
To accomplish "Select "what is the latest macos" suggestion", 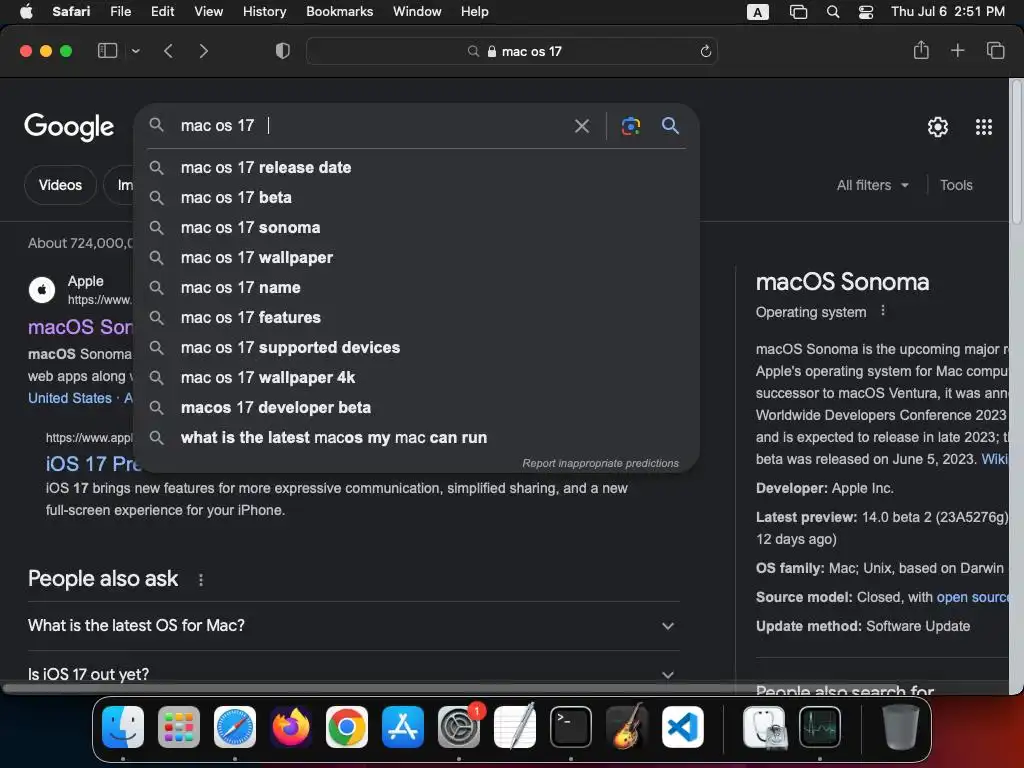I will coord(416,438).
